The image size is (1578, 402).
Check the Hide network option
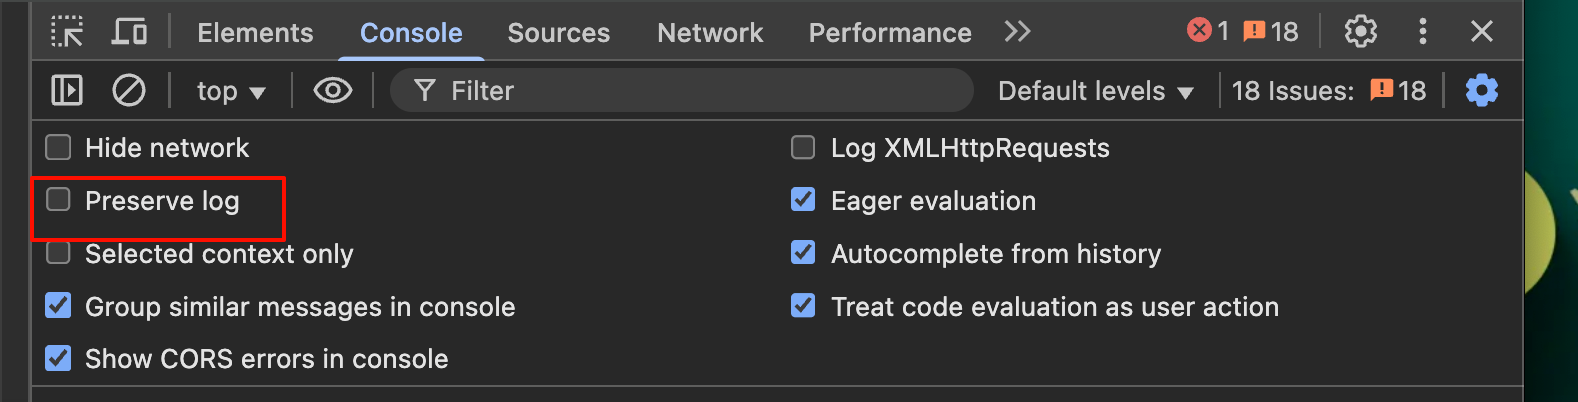(59, 148)
